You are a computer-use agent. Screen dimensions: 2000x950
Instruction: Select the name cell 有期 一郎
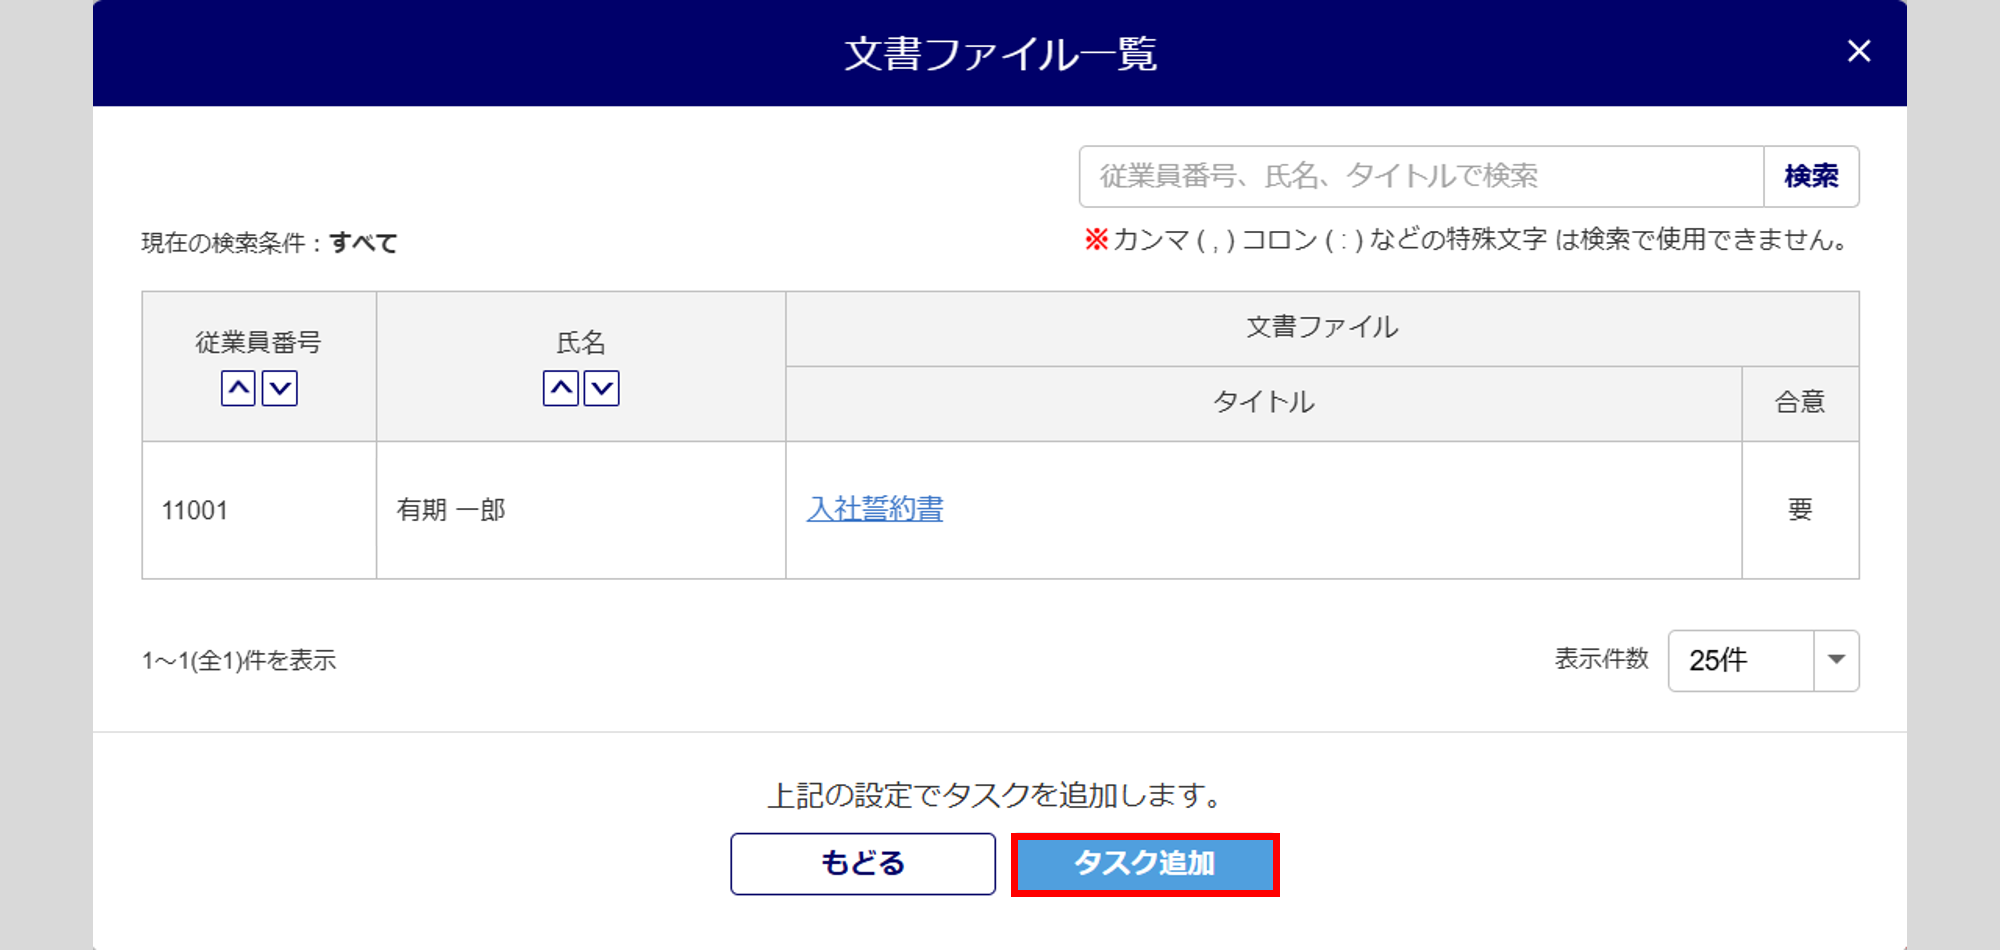coord(581,510)
